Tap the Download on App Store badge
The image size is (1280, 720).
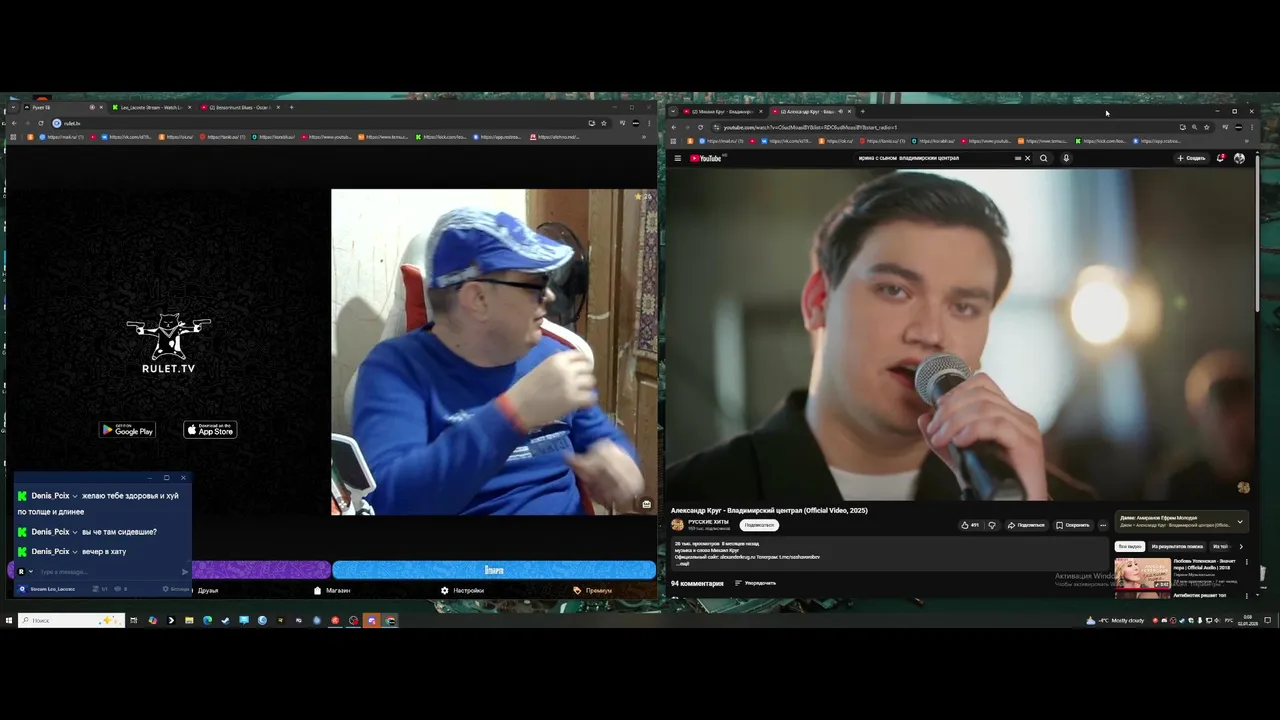point(210,430)
